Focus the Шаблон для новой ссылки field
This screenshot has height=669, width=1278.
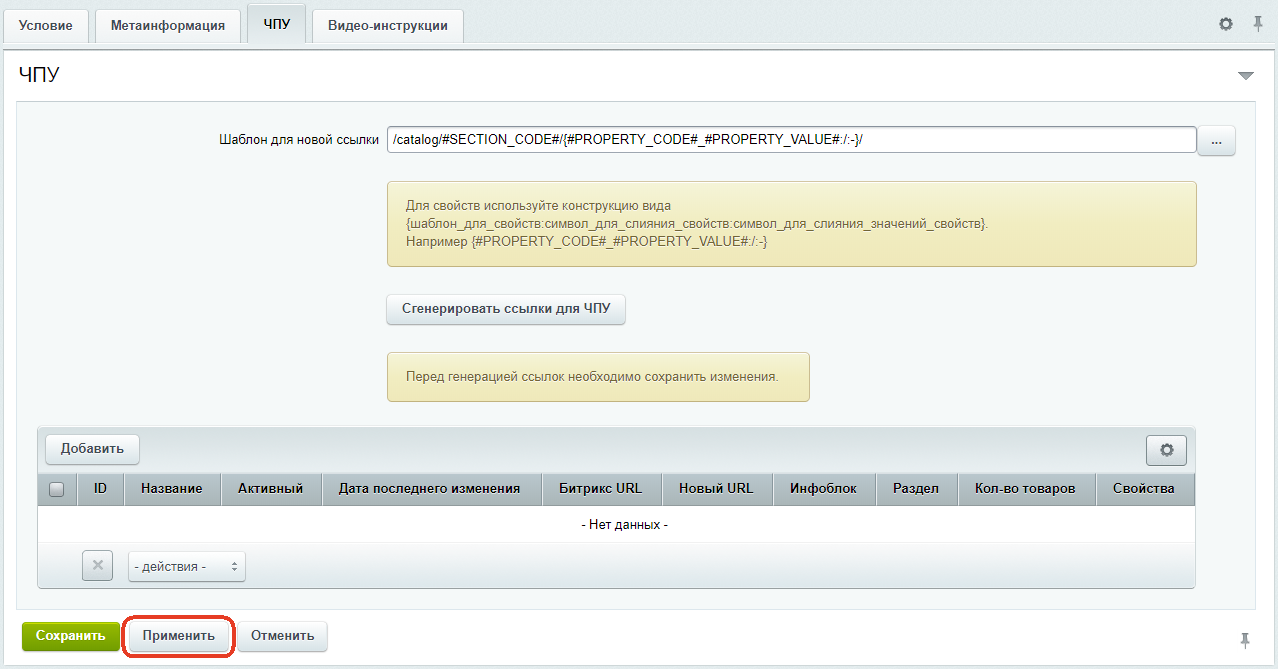coord(792,139)
